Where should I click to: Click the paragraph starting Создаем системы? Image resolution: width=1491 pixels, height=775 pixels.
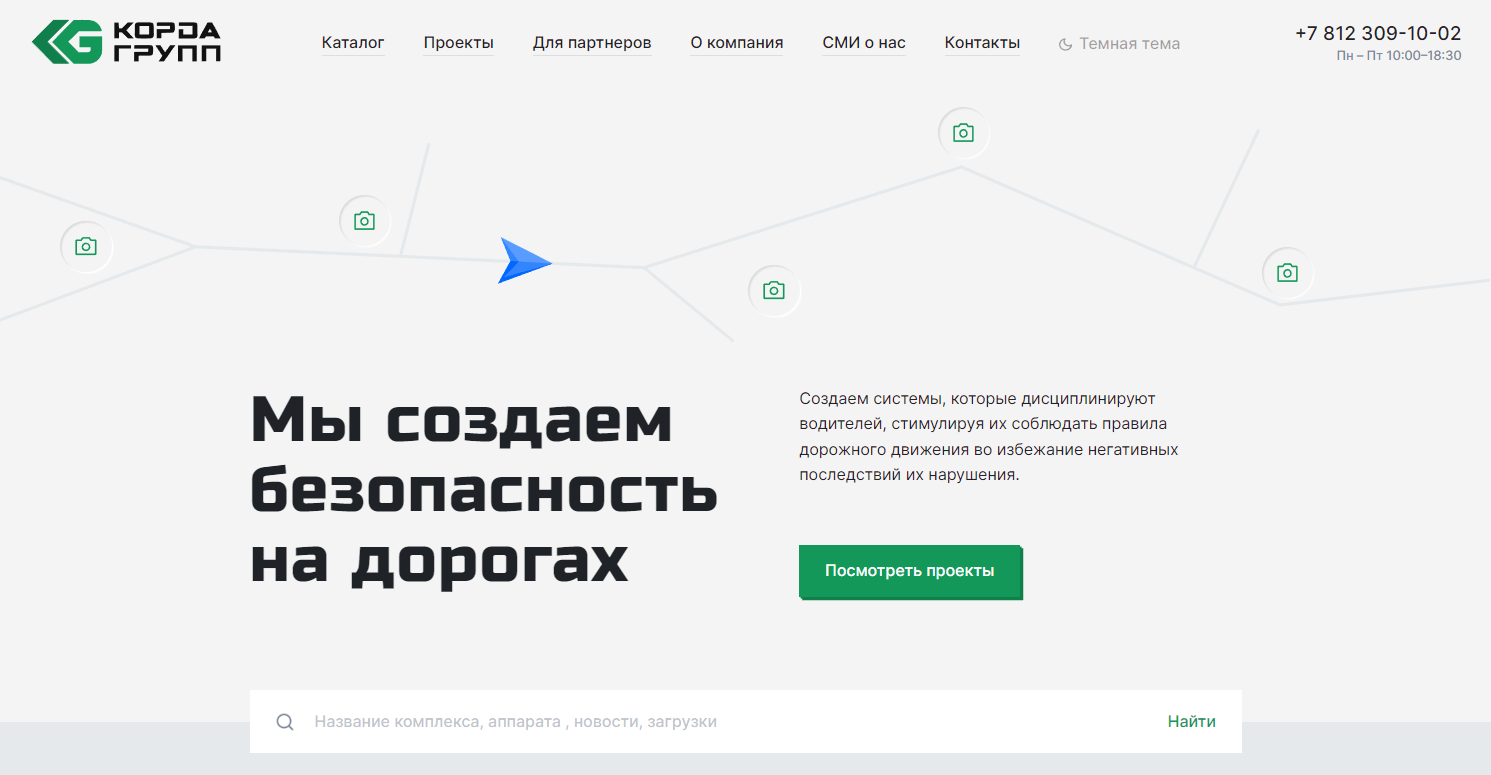coord(989,437)
